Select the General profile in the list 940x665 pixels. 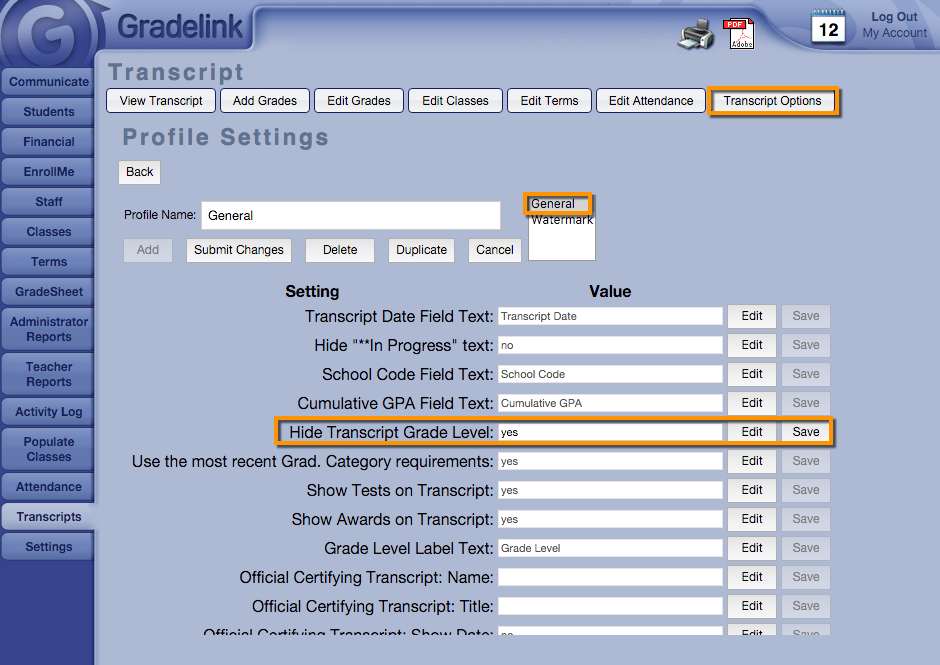point(553,204)
